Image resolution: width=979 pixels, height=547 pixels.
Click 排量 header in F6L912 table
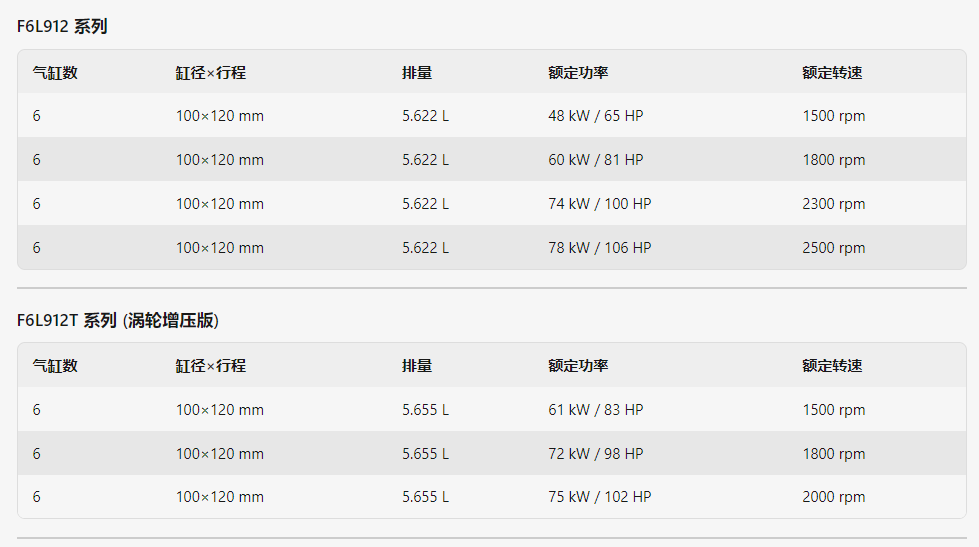pyautogui.click(x=416, y=72)
